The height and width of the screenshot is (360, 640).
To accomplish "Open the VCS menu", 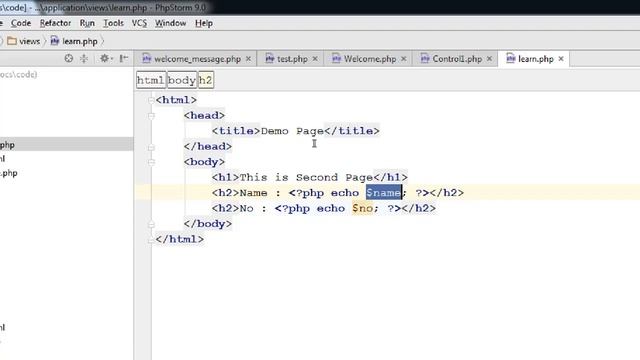I will 139,23.
